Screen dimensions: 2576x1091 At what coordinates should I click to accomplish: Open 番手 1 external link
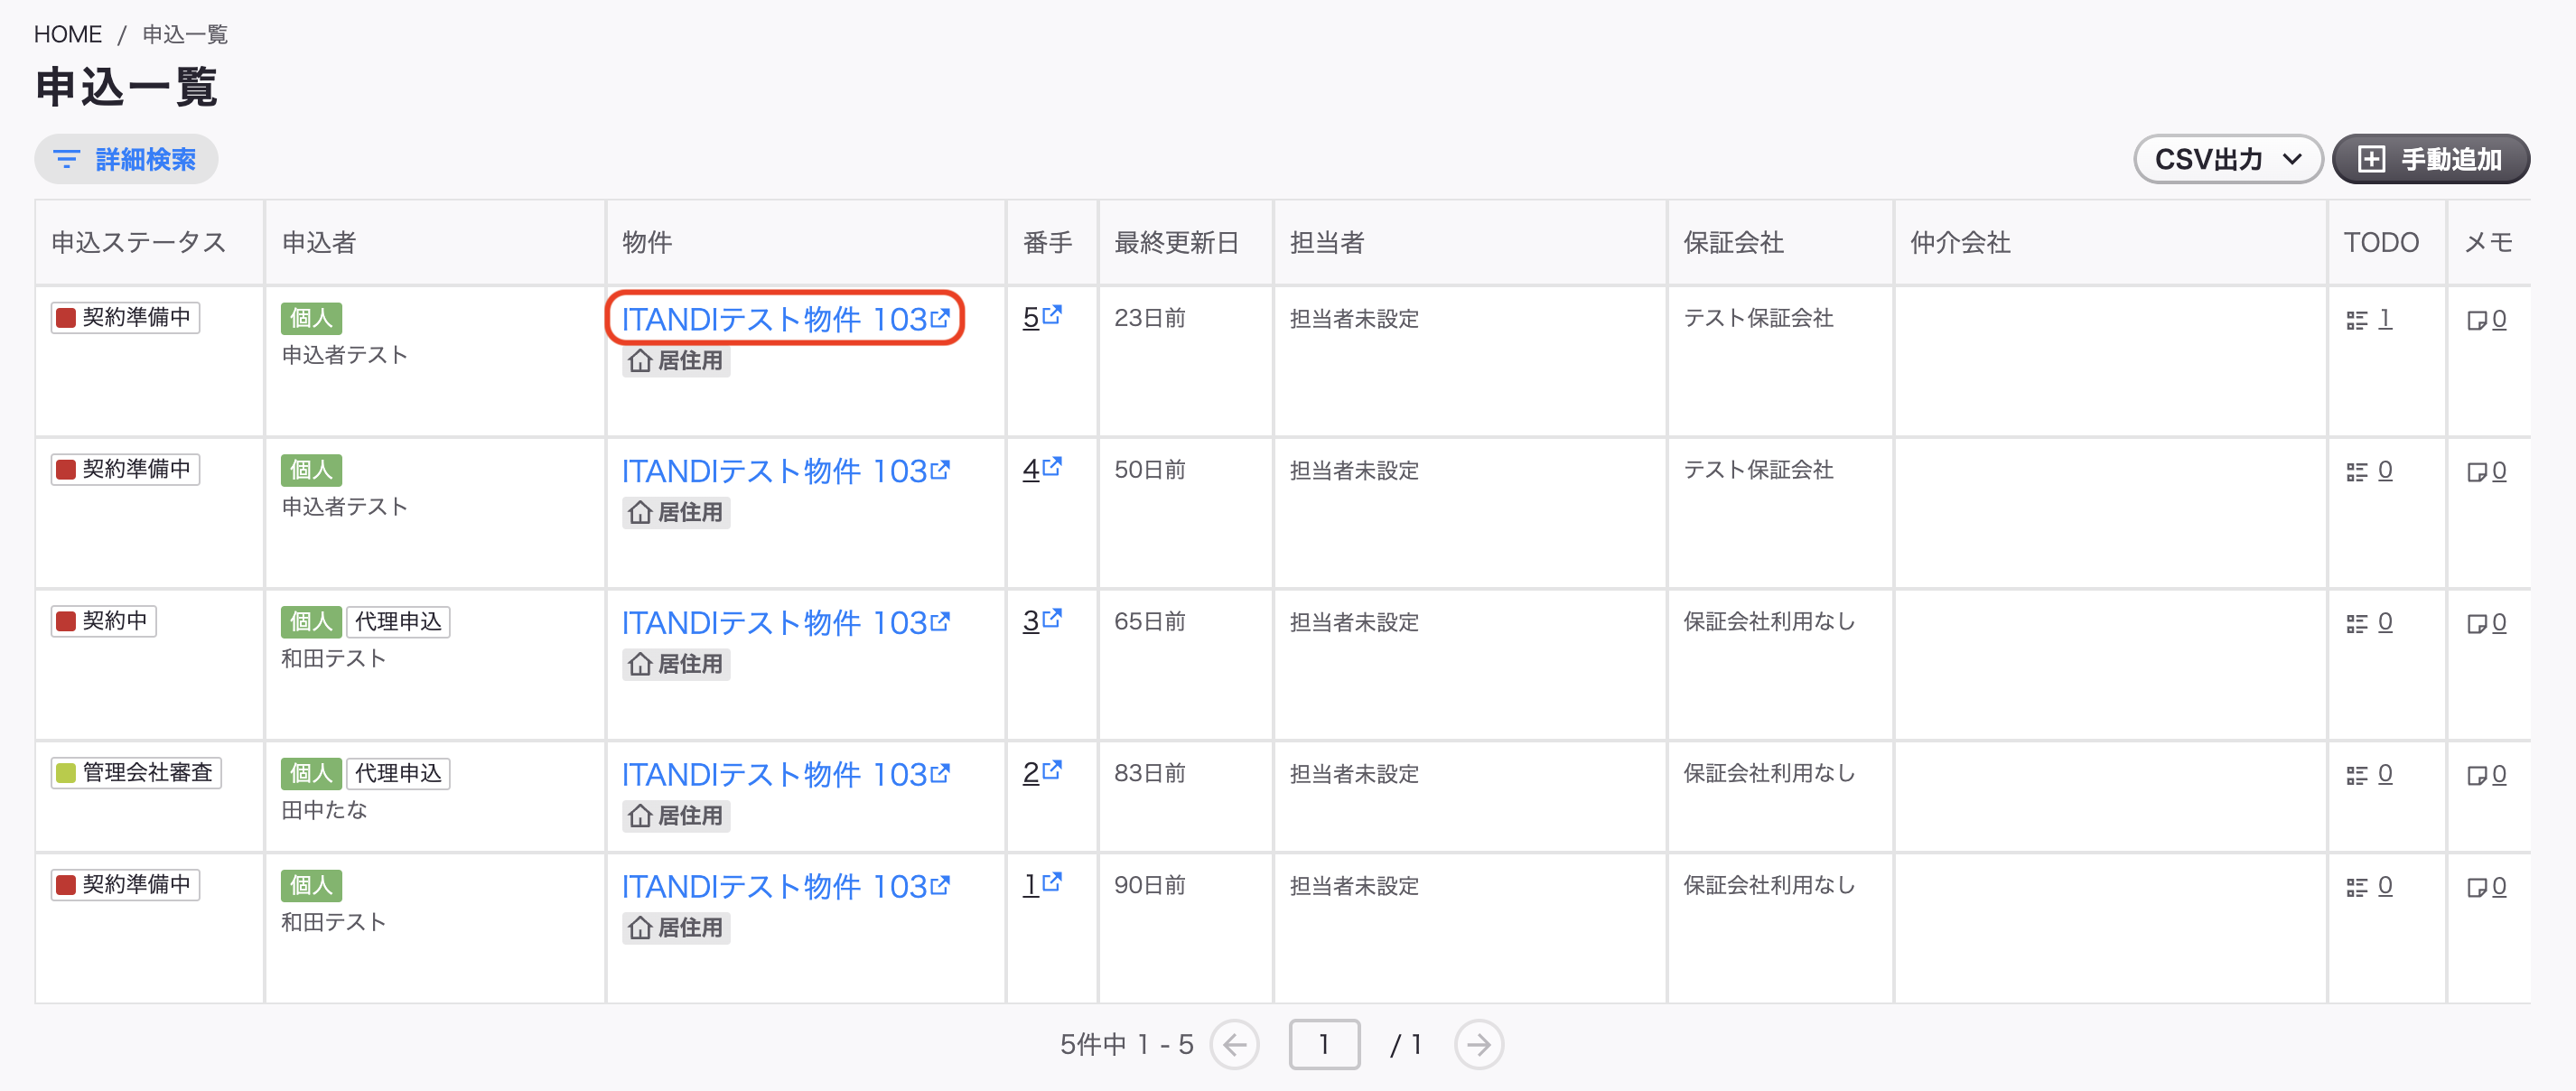point(1041,885)
